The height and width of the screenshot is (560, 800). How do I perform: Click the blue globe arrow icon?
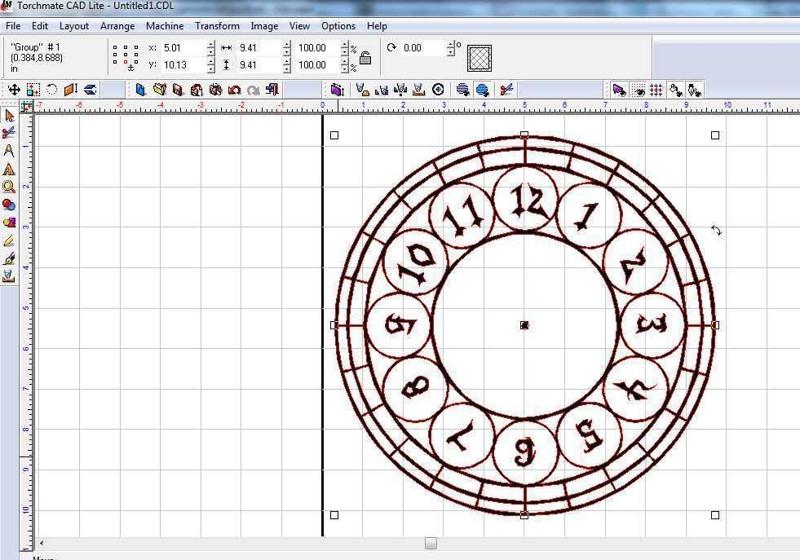[482, 90]
